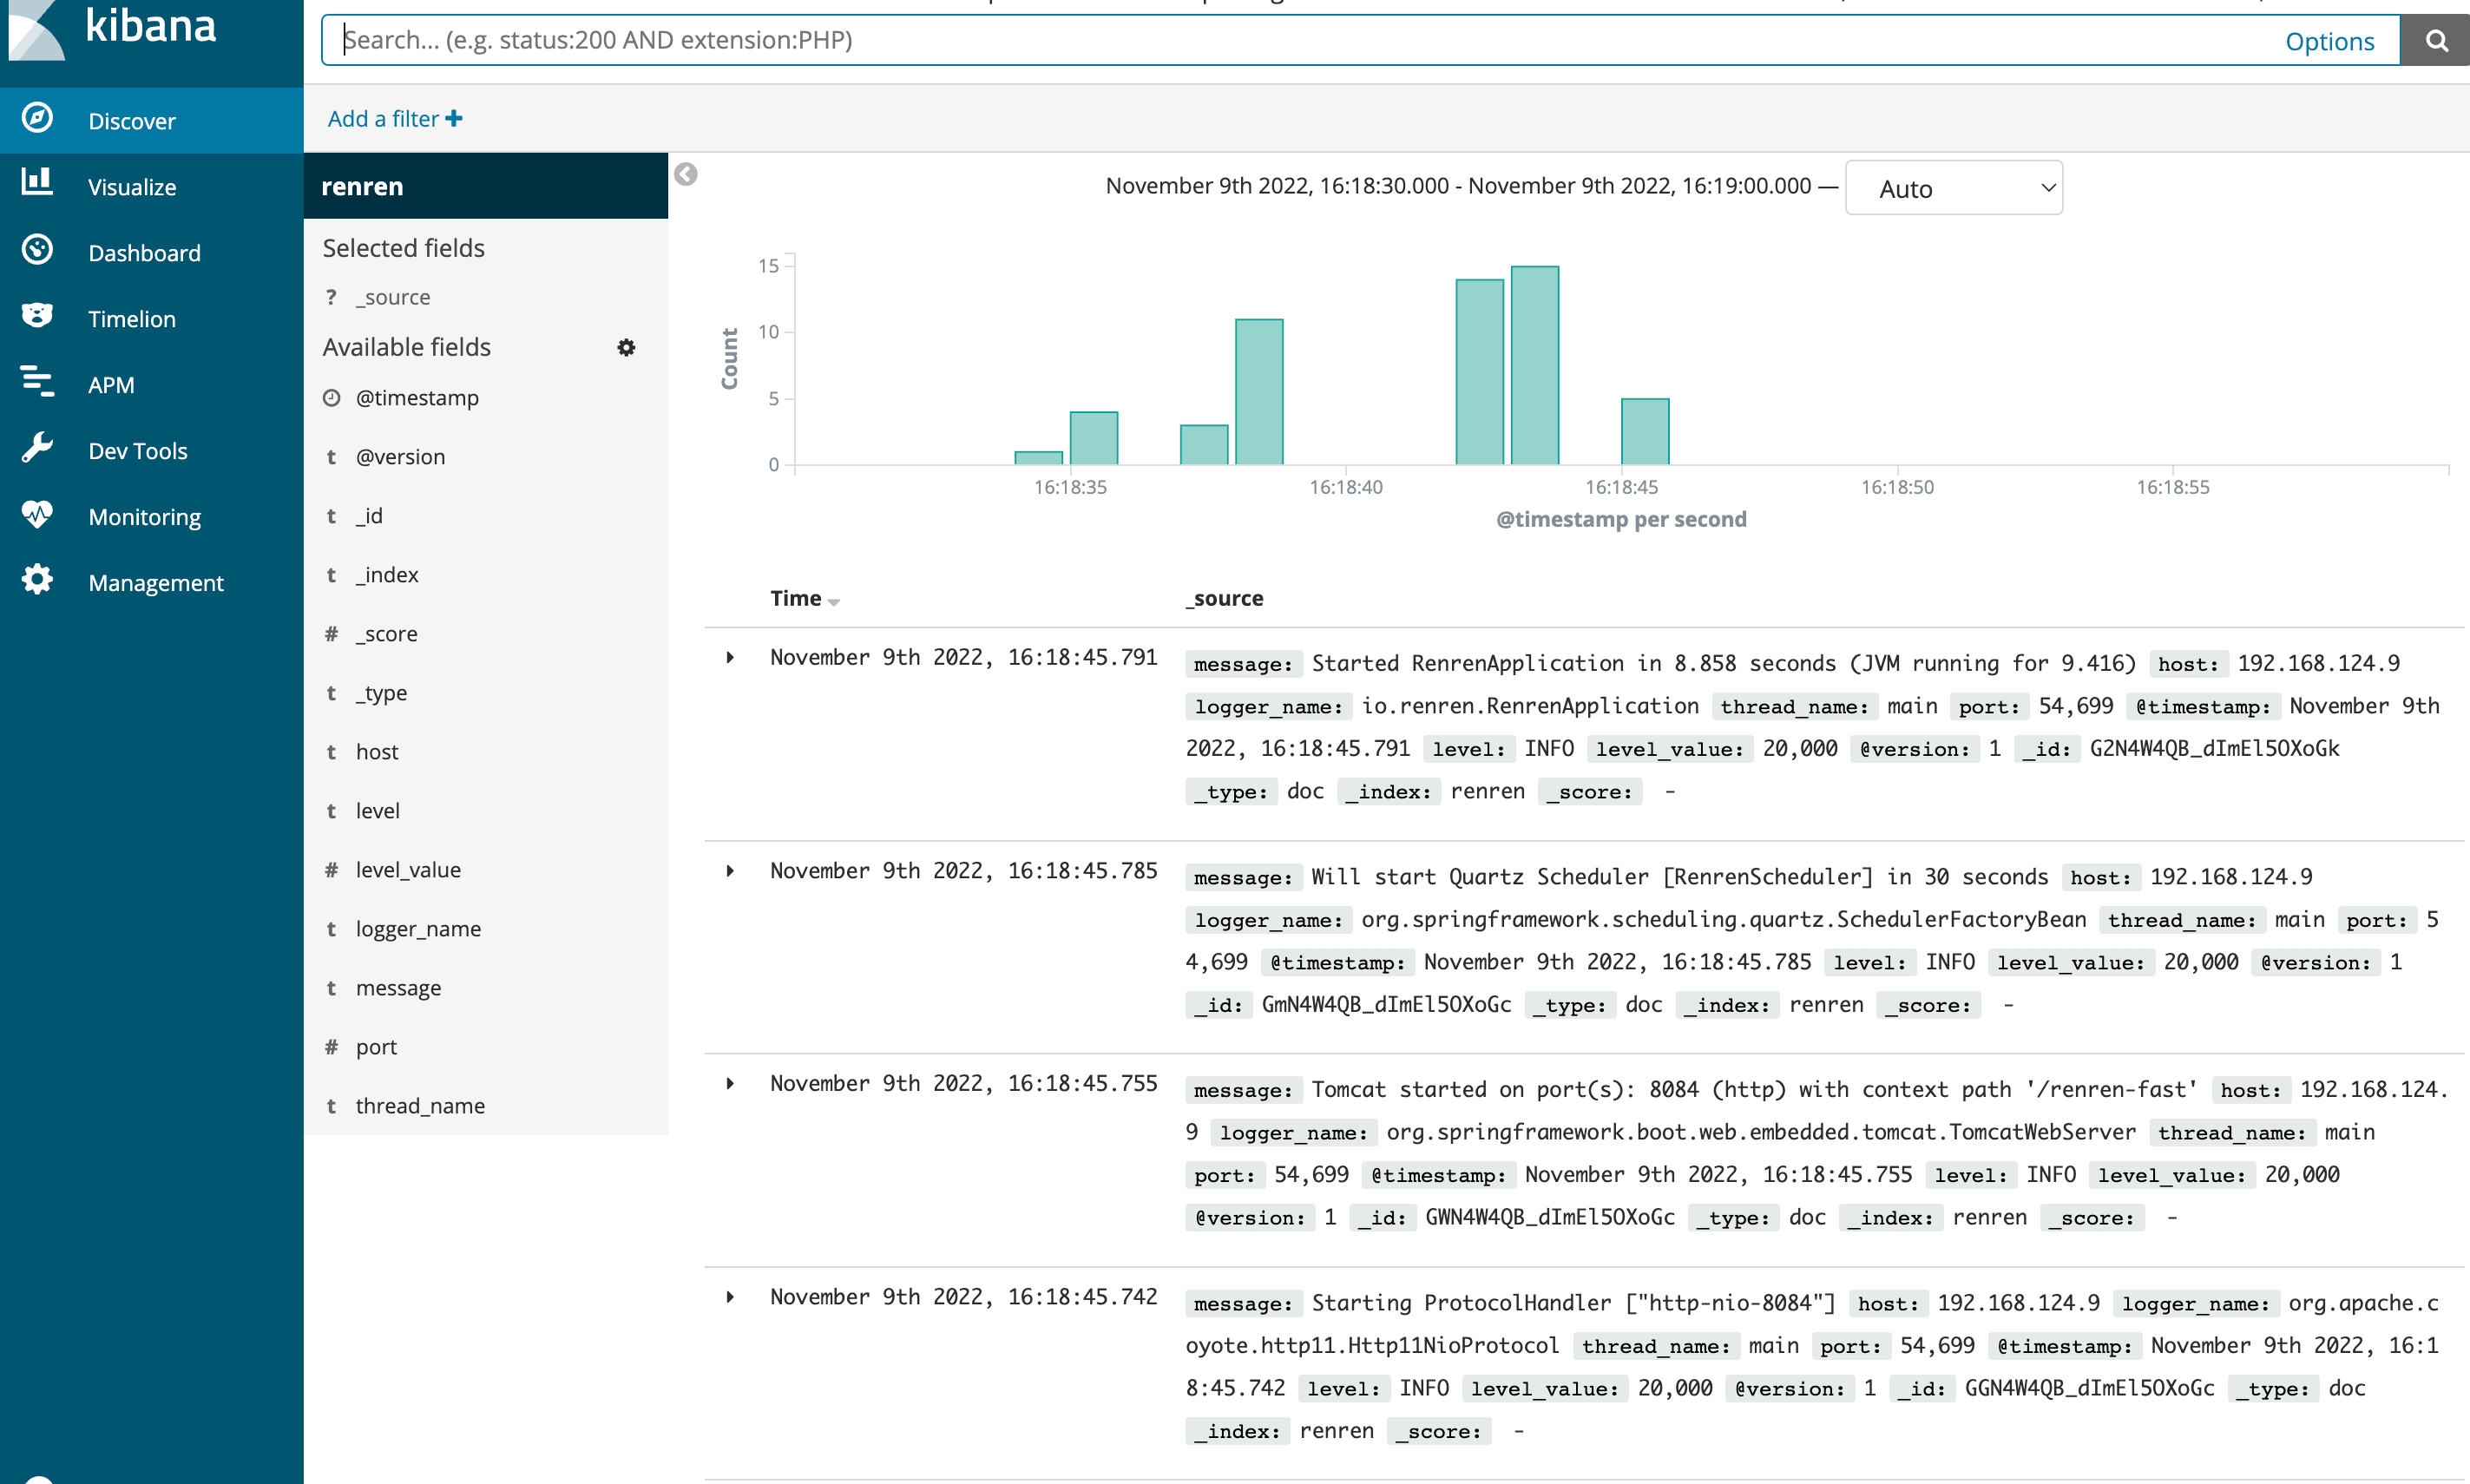Open the Monitoring heartbeat item
Viewport: 2470px width, 1484px height.
tap(144, 517)
